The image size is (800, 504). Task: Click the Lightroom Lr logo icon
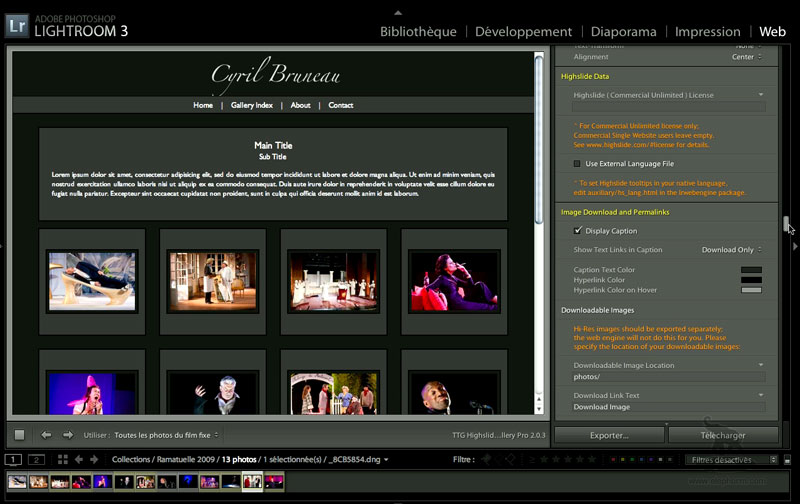pyautogui.click(x=17, y=26)
